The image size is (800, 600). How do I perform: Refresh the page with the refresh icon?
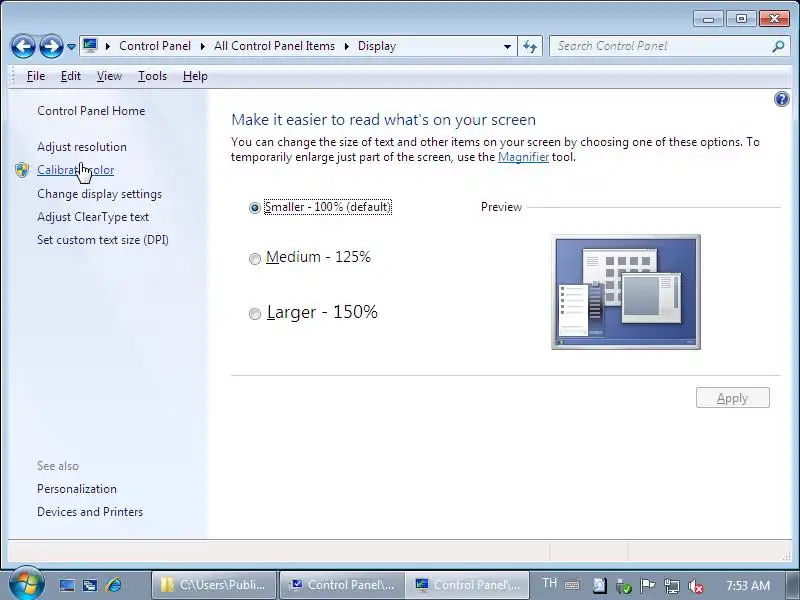[530, 46]
